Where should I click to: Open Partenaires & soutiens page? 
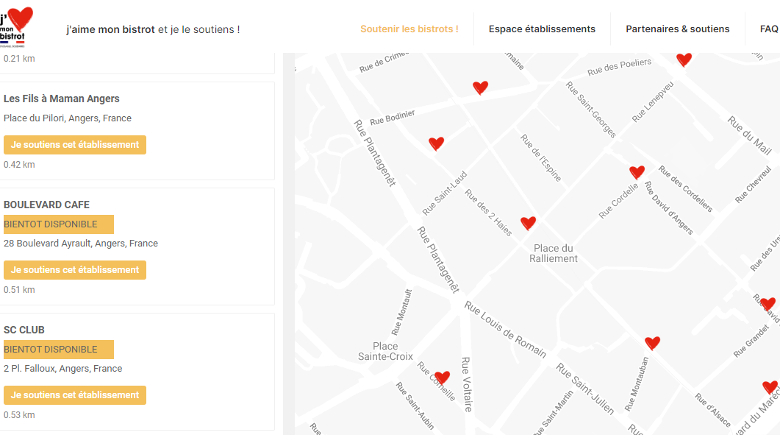coord(677,29)
